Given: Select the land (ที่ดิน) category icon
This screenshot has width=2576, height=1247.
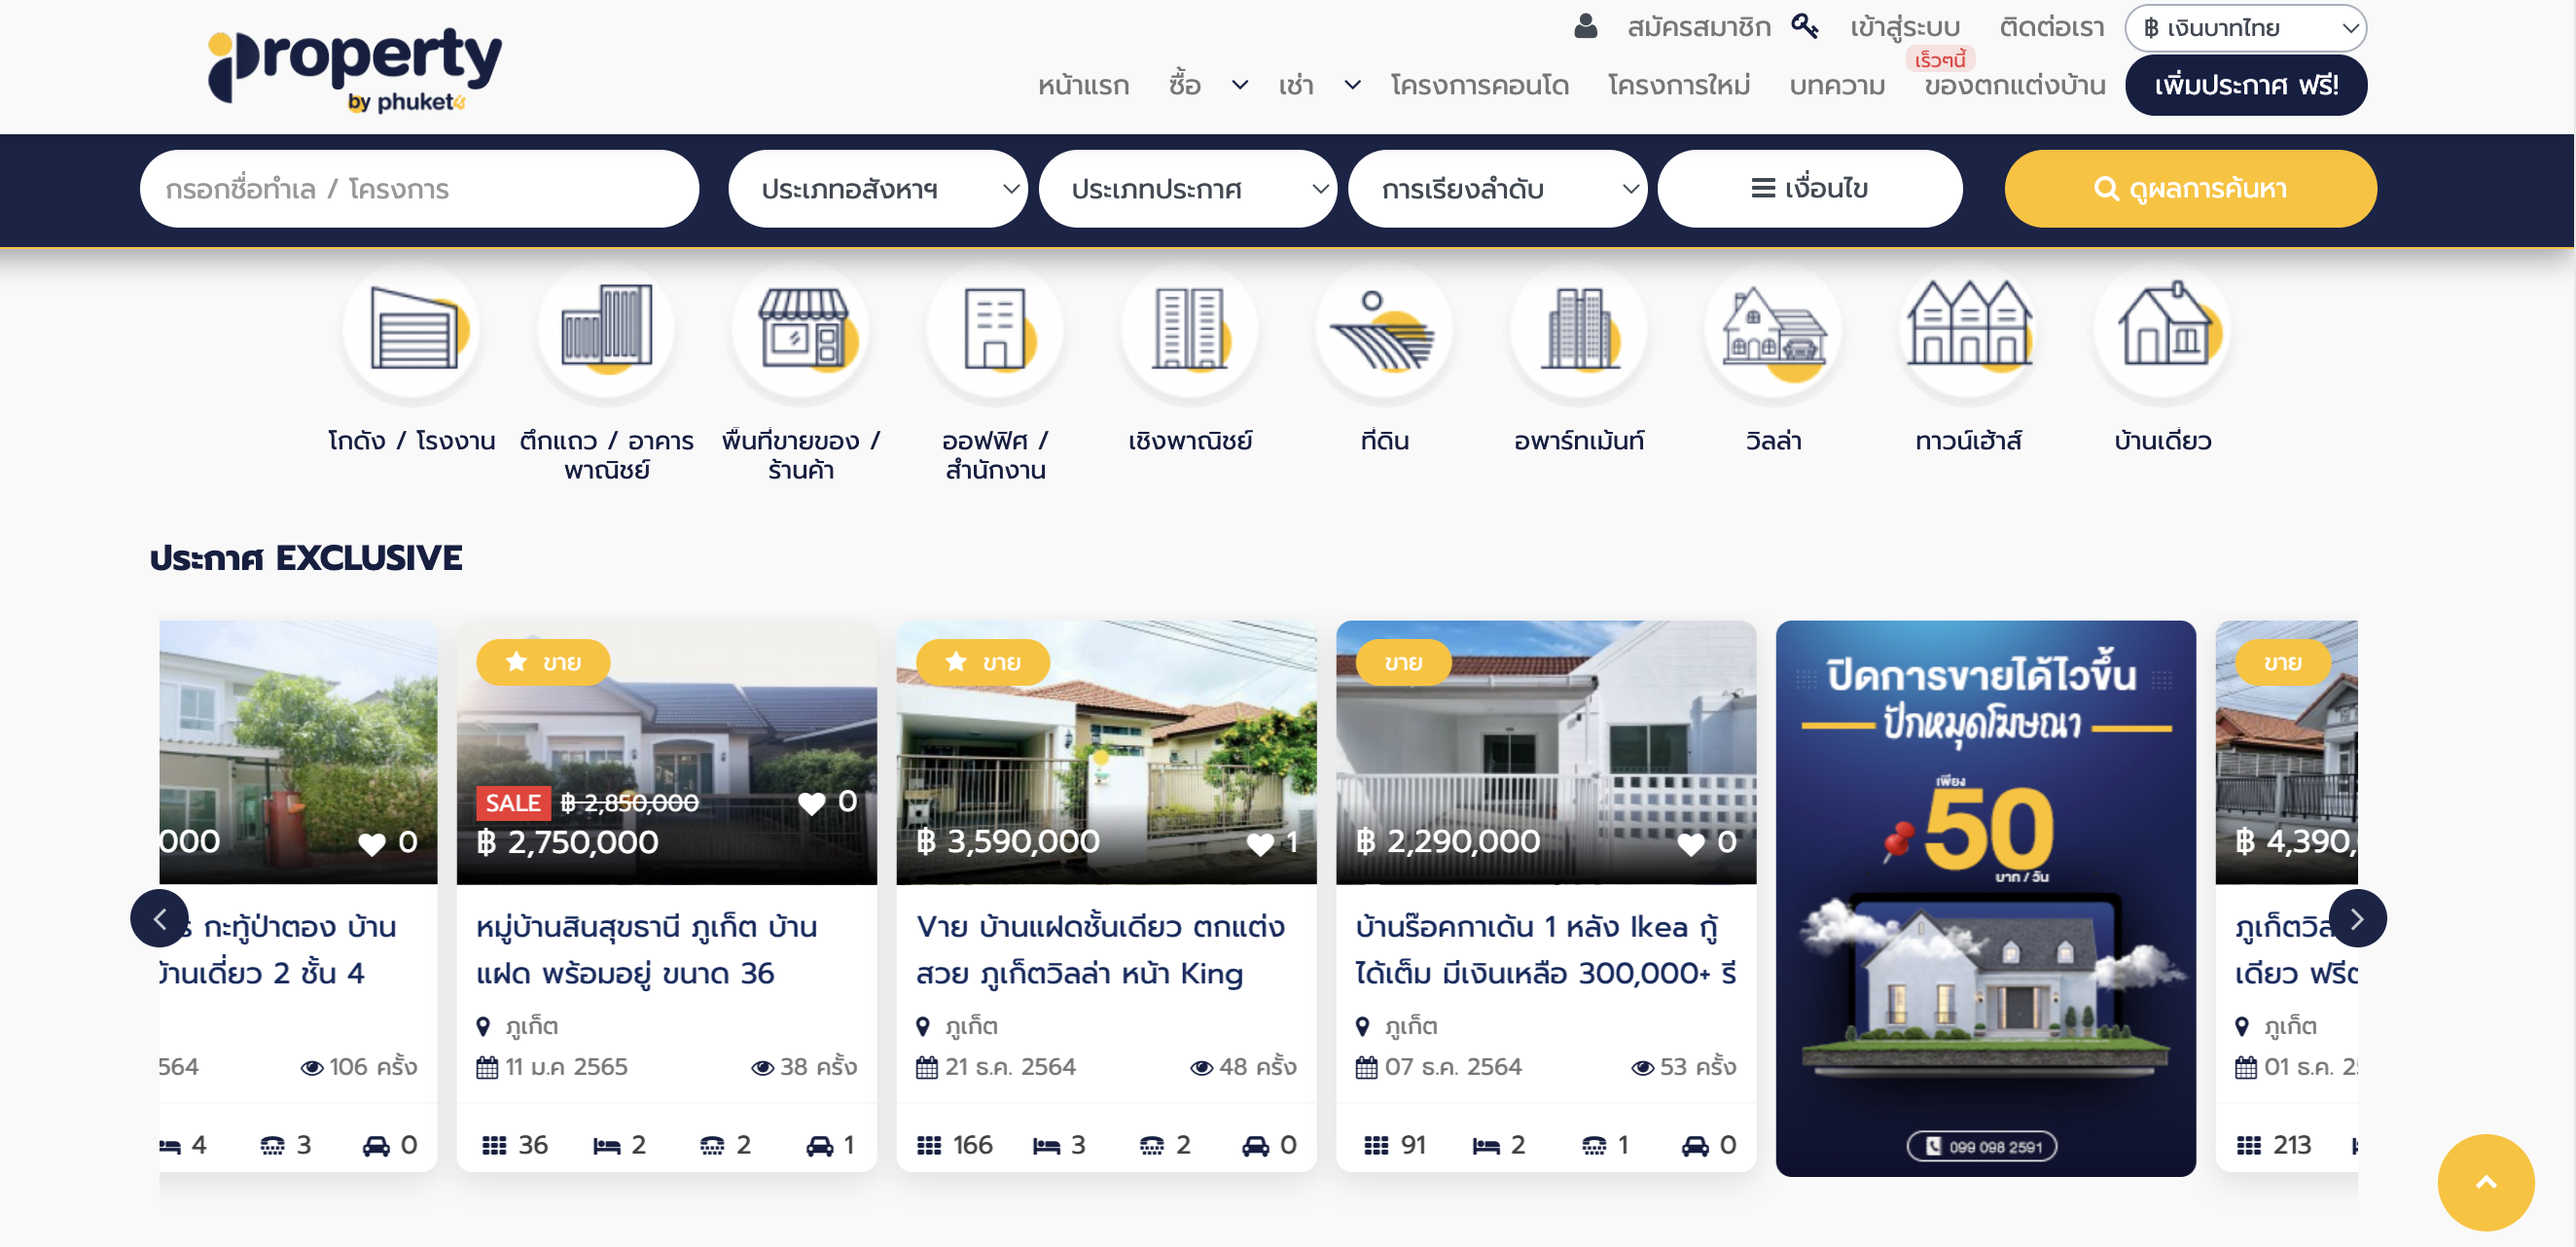Looking at the screenshot, I should coord(1384,331).
